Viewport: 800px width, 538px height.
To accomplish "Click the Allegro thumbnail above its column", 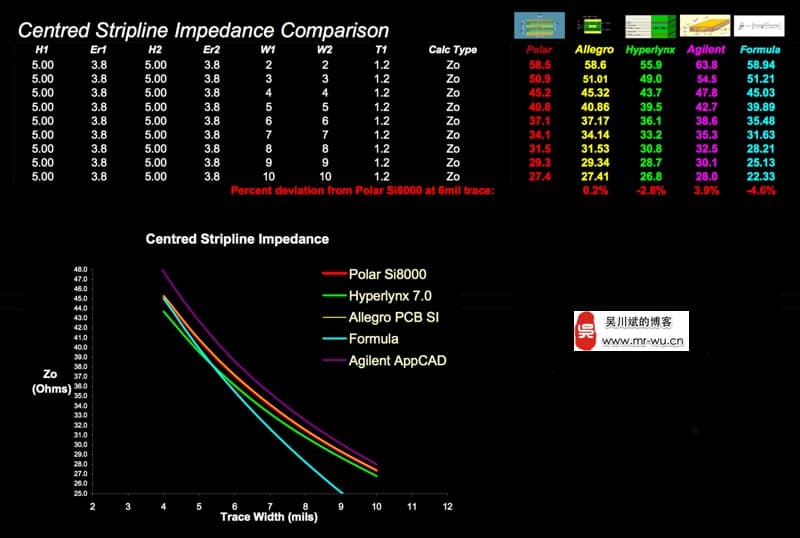I will (x=592, y=26).
